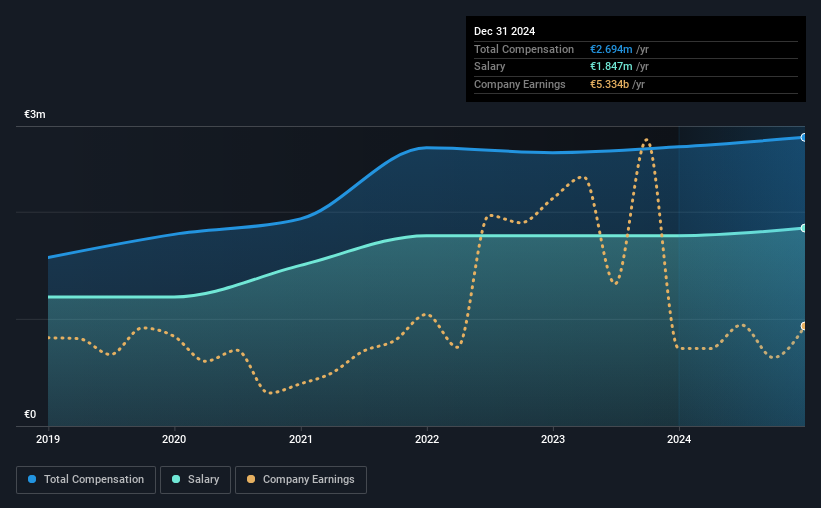Click the €2.694m total compensation value
The image size is (821, 508).
click(611, 49)
